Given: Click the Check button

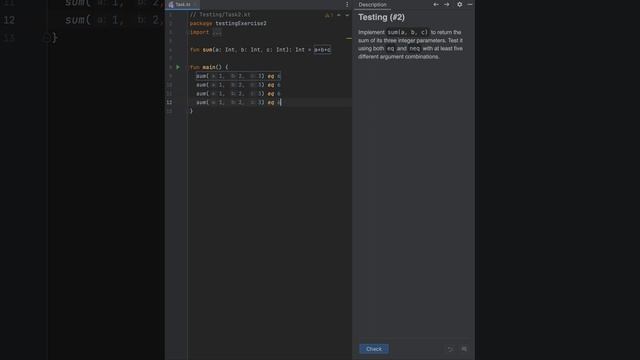Looking at the screenshot, I should pyautogui.click(x=374, y=349).
